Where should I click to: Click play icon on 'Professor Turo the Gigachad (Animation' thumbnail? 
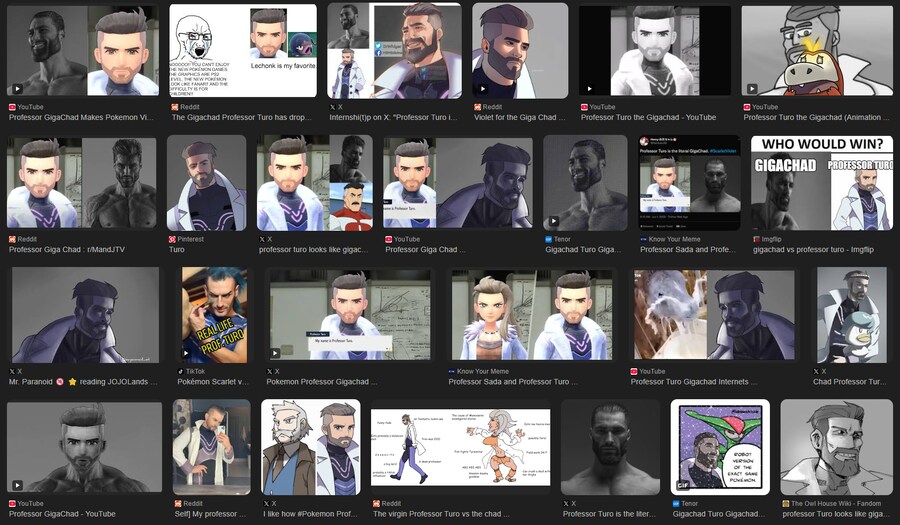click(x=752, y=89)
